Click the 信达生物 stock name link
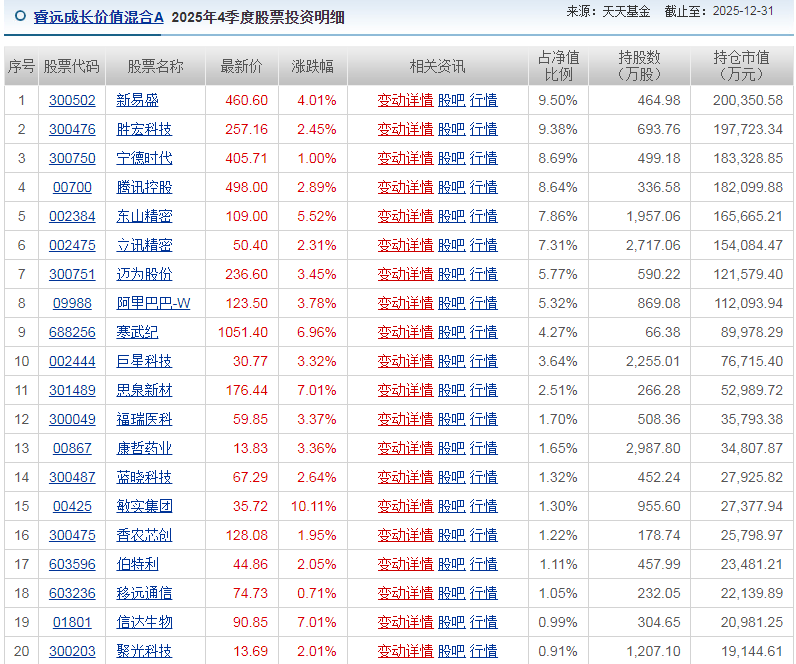796x664 pixels. coord(144,622)
